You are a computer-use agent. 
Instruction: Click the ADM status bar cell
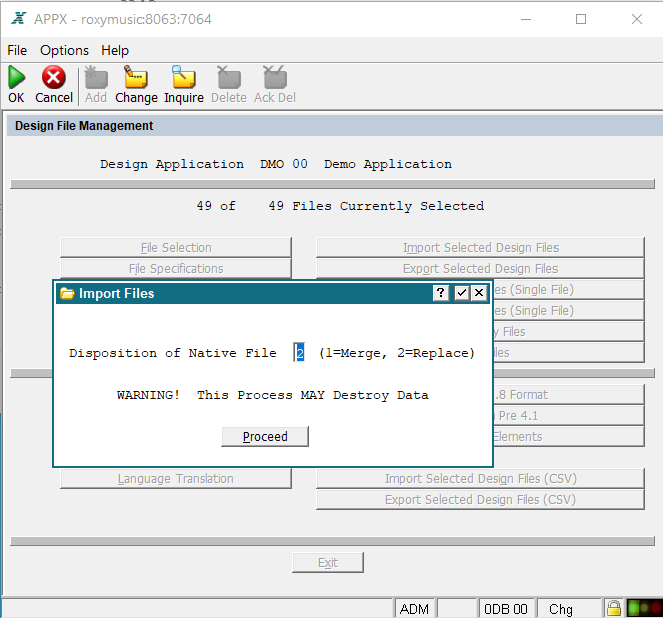[414, 609]
